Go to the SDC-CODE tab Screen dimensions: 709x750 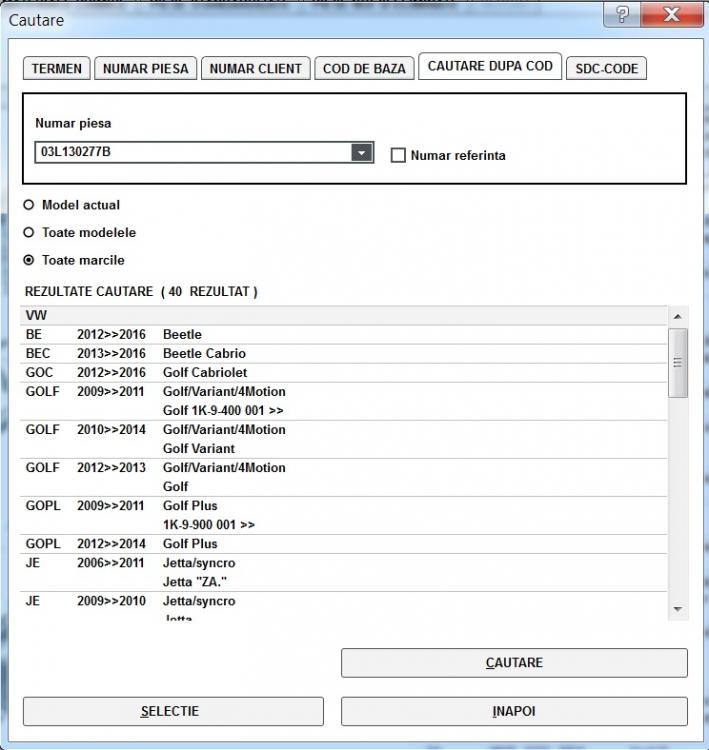606,69
